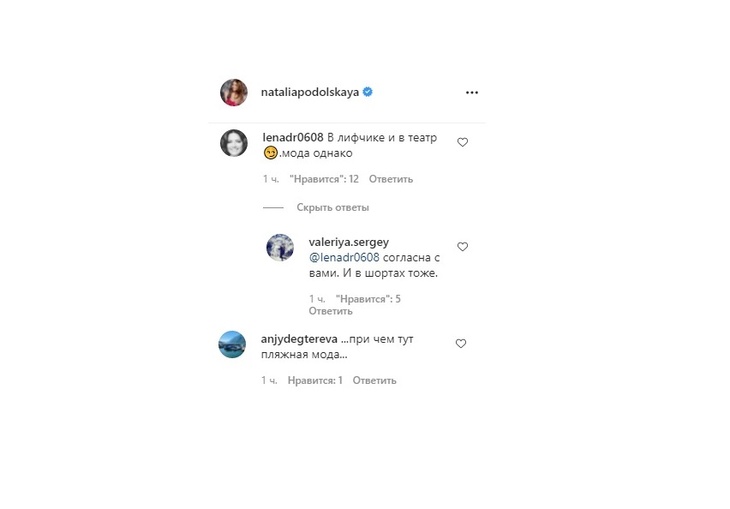
Task: Open the three-dots options menu
Action: (x=472, y=92)
